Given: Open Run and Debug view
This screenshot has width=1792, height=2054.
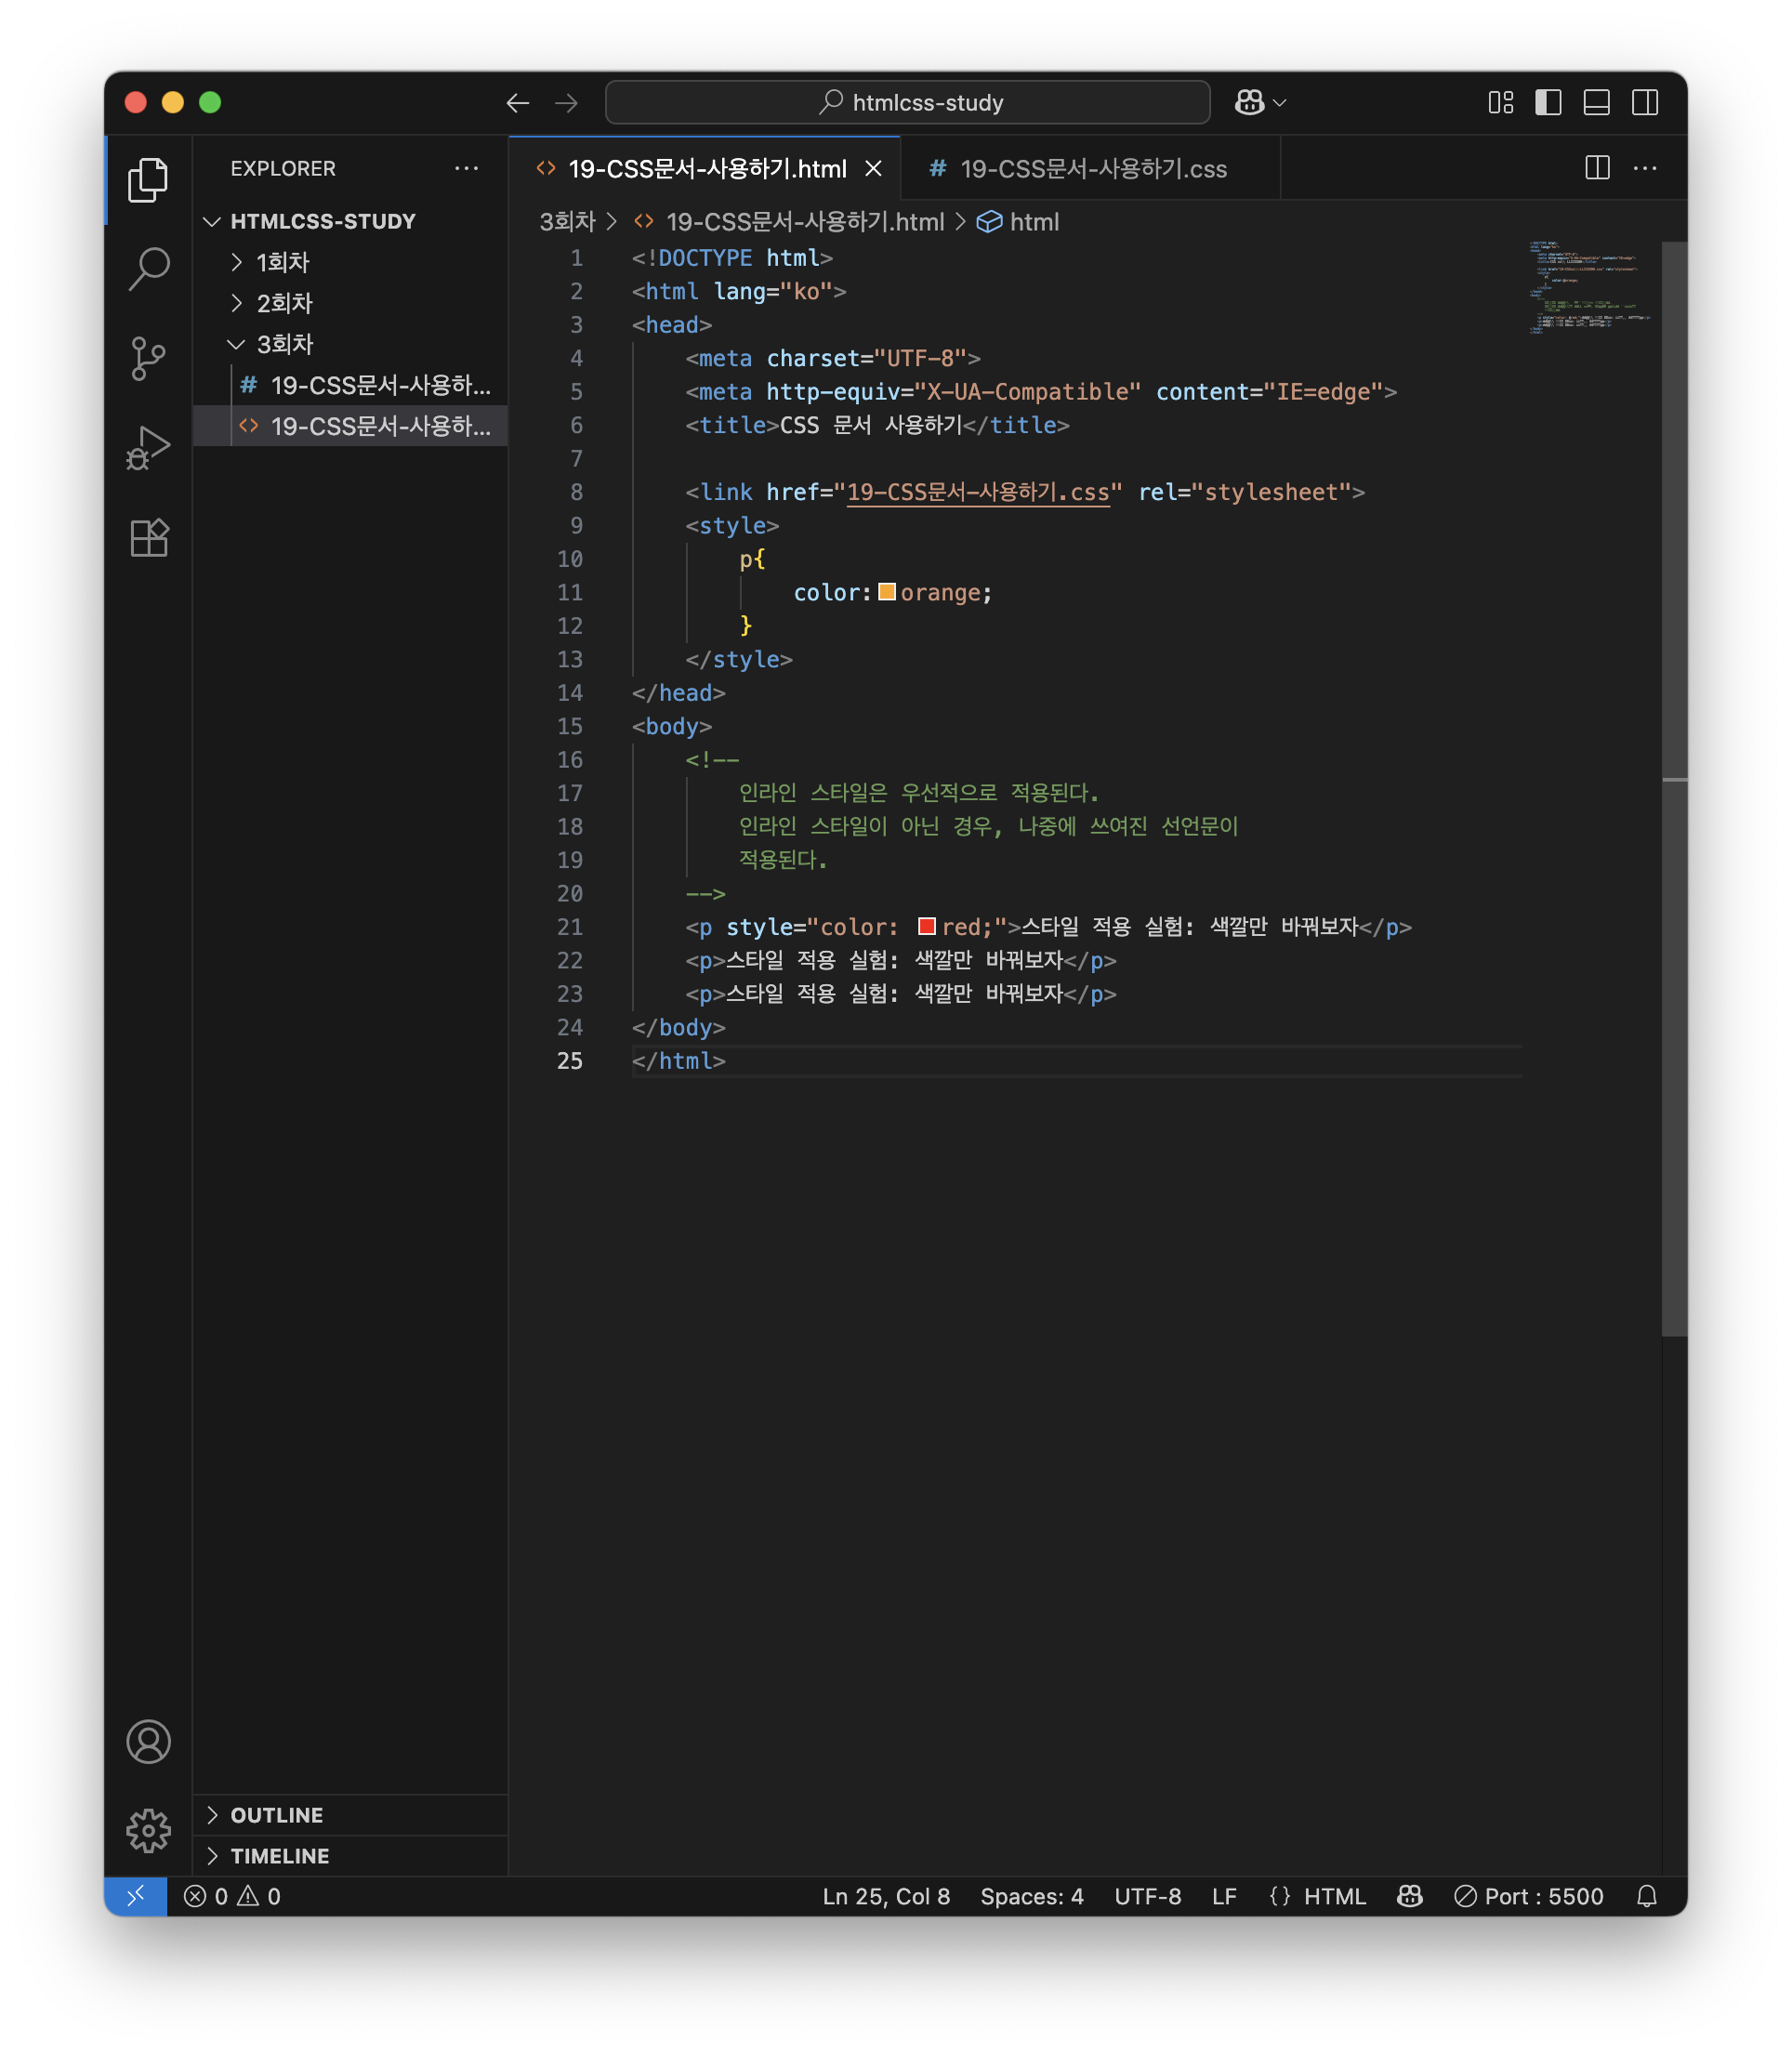Looking at the screenshot, I should pyautogui.click(x=148, y=447).
